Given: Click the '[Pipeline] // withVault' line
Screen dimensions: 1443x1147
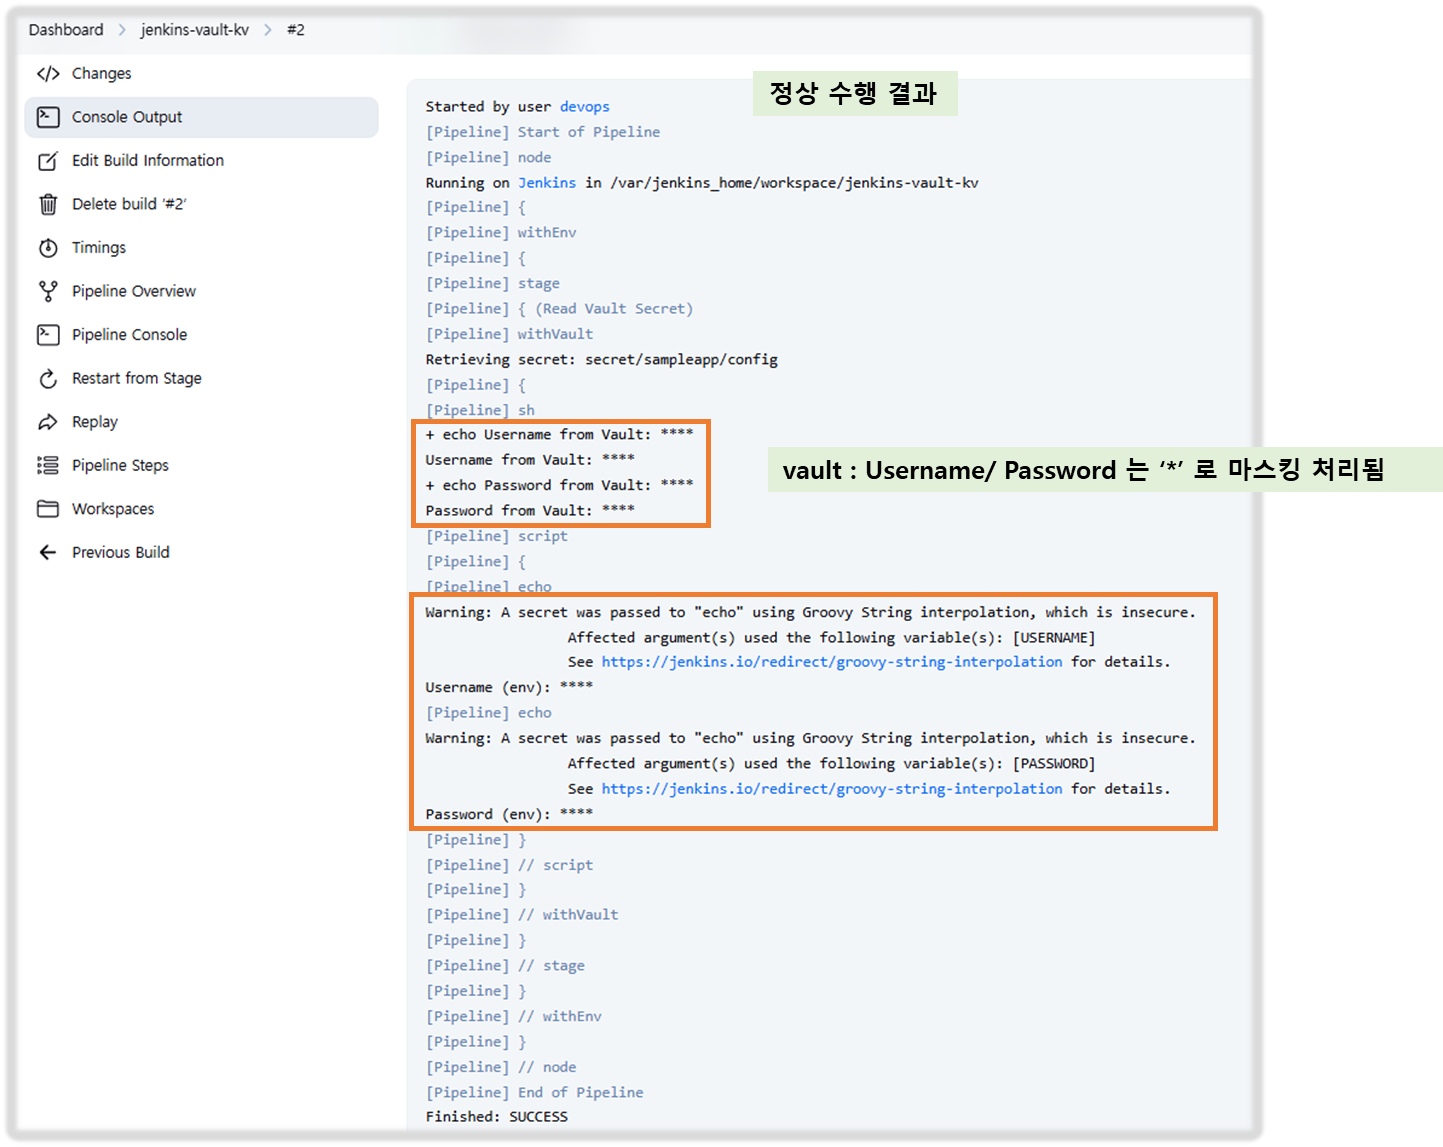Looking at the screenshot, I should tap(522, 915).
